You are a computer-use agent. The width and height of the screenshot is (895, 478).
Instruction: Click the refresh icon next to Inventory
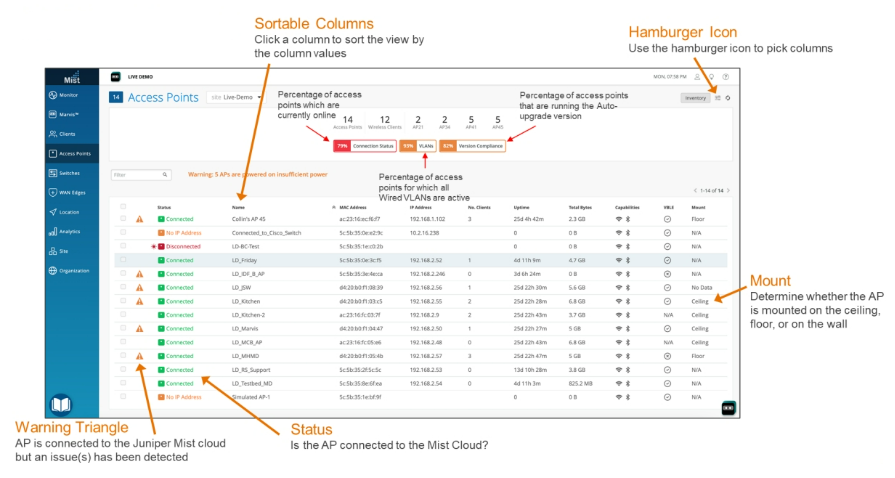(x=728, y=98)
